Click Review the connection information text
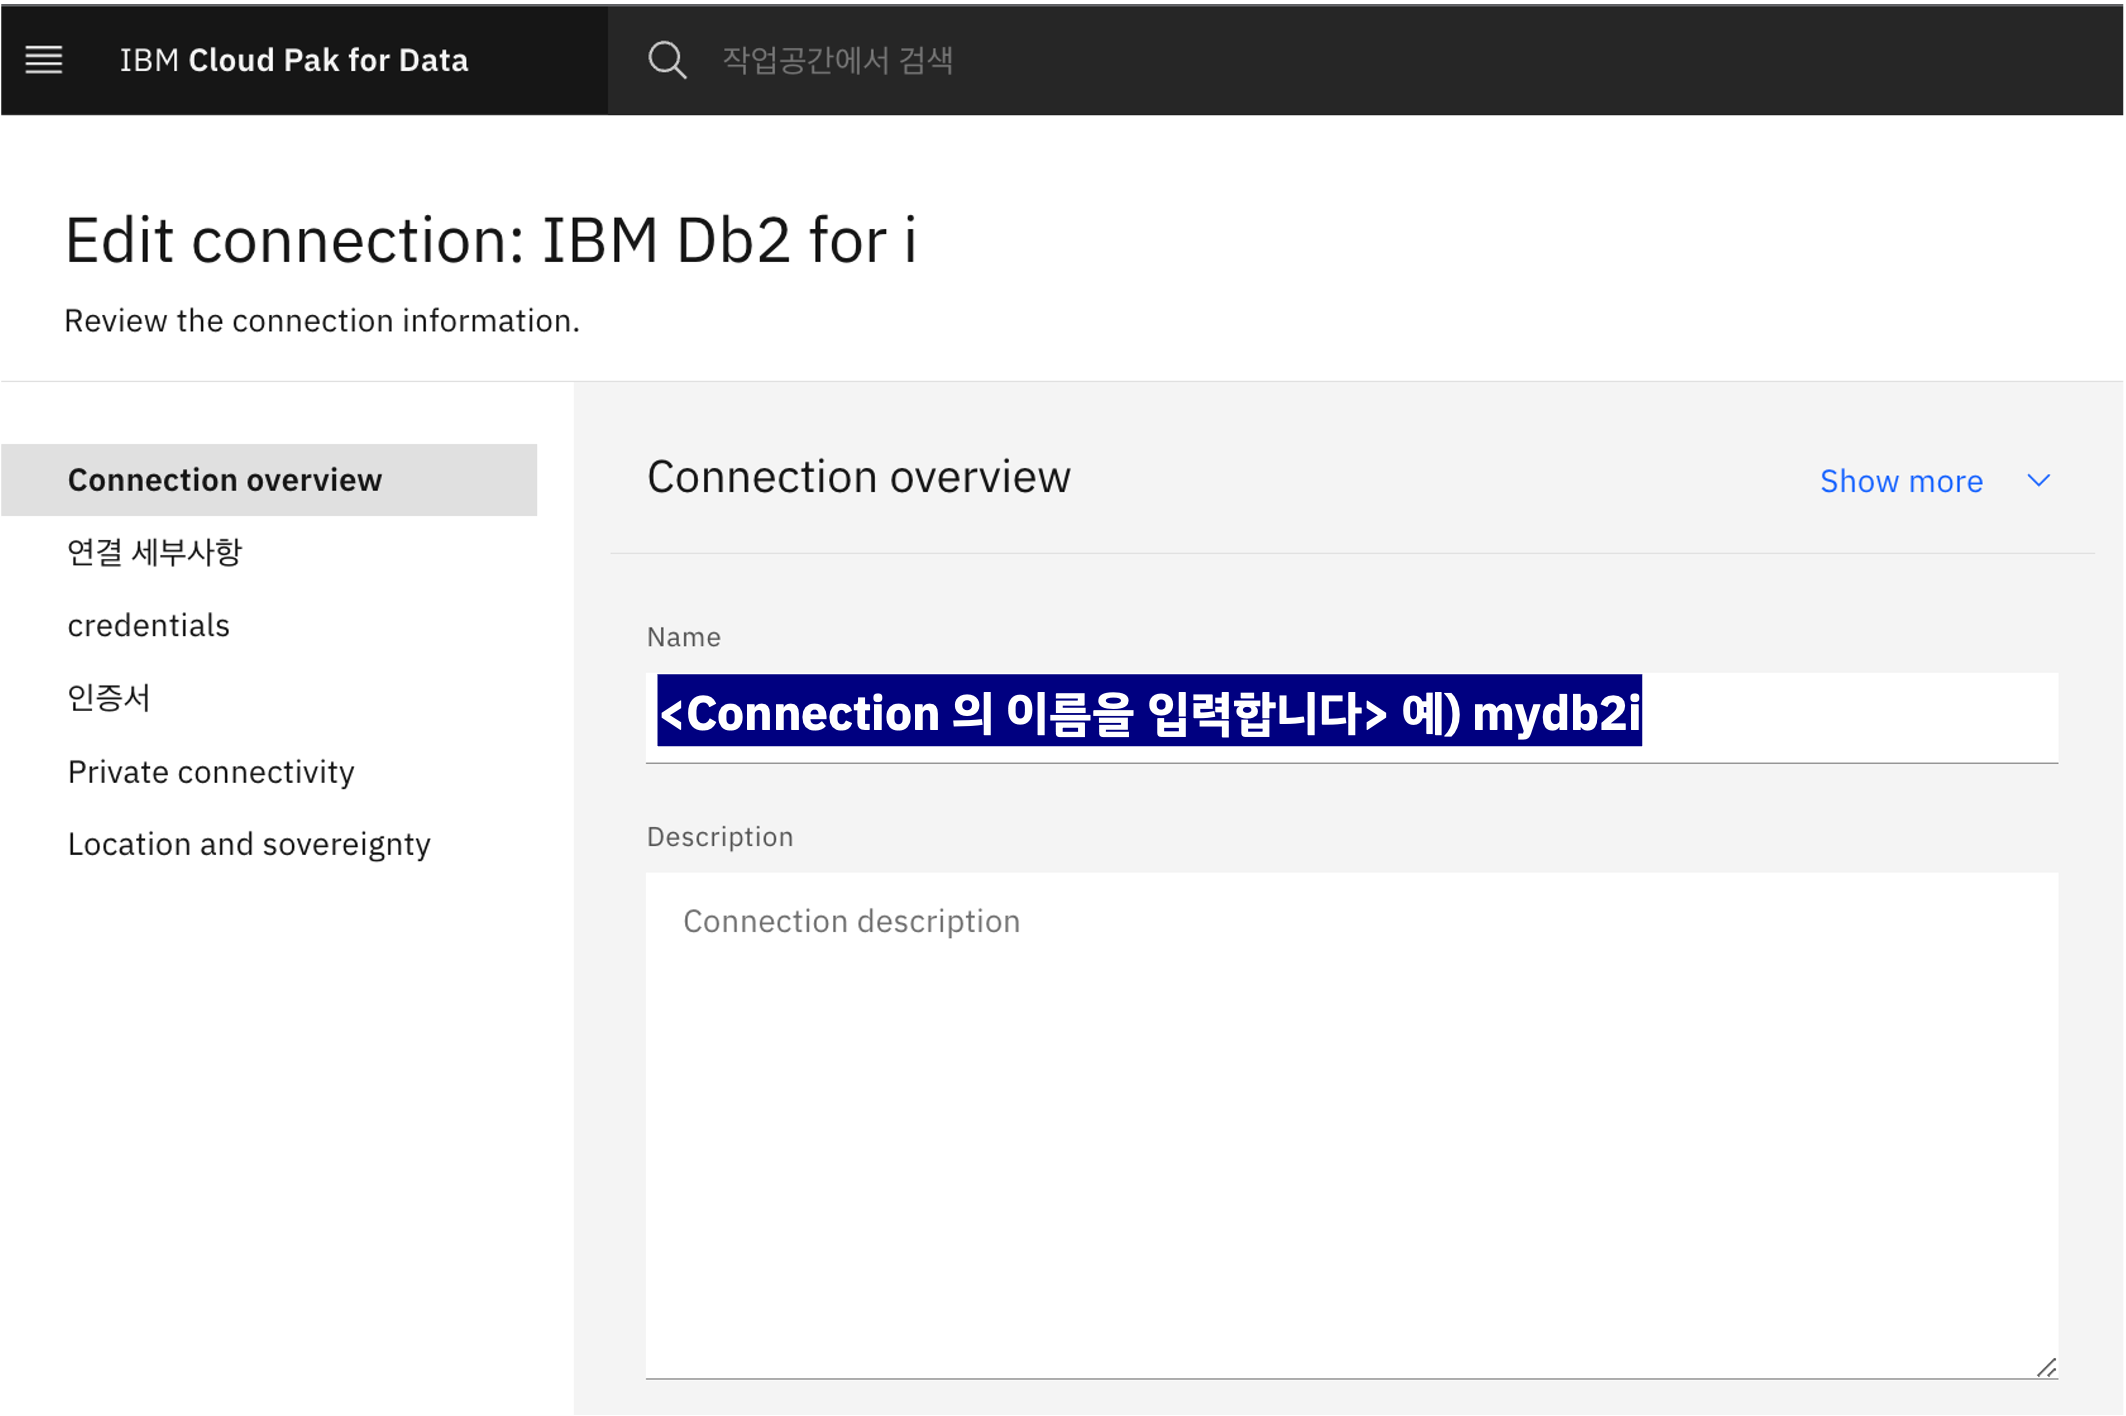This screenshot has width=2126, height=1416. pos(322,321)
